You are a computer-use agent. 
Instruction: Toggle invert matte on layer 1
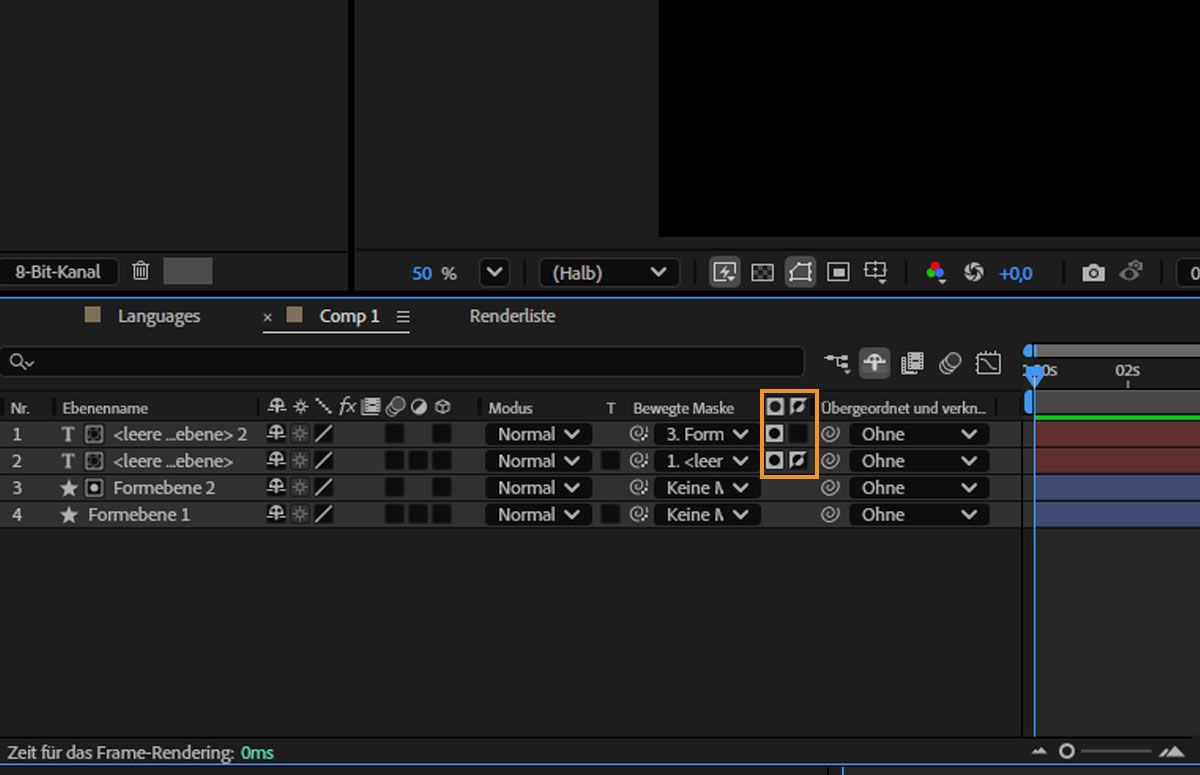click(x=797, y=434)
